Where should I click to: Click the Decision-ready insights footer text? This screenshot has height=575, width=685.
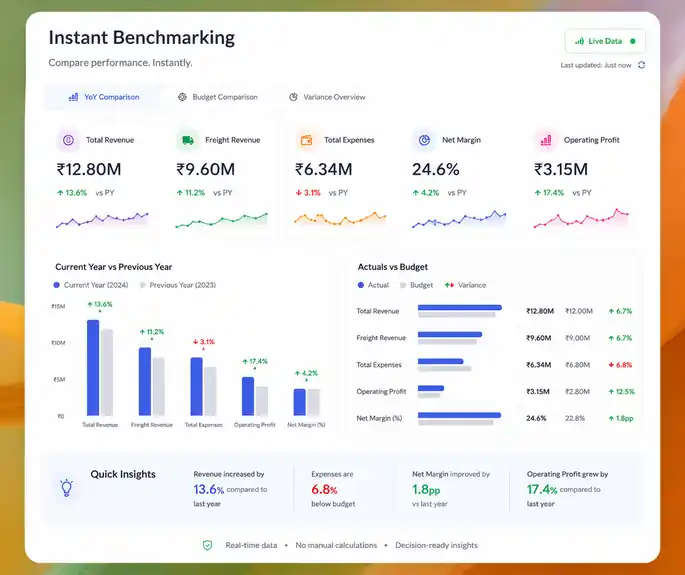click(436, 545)
